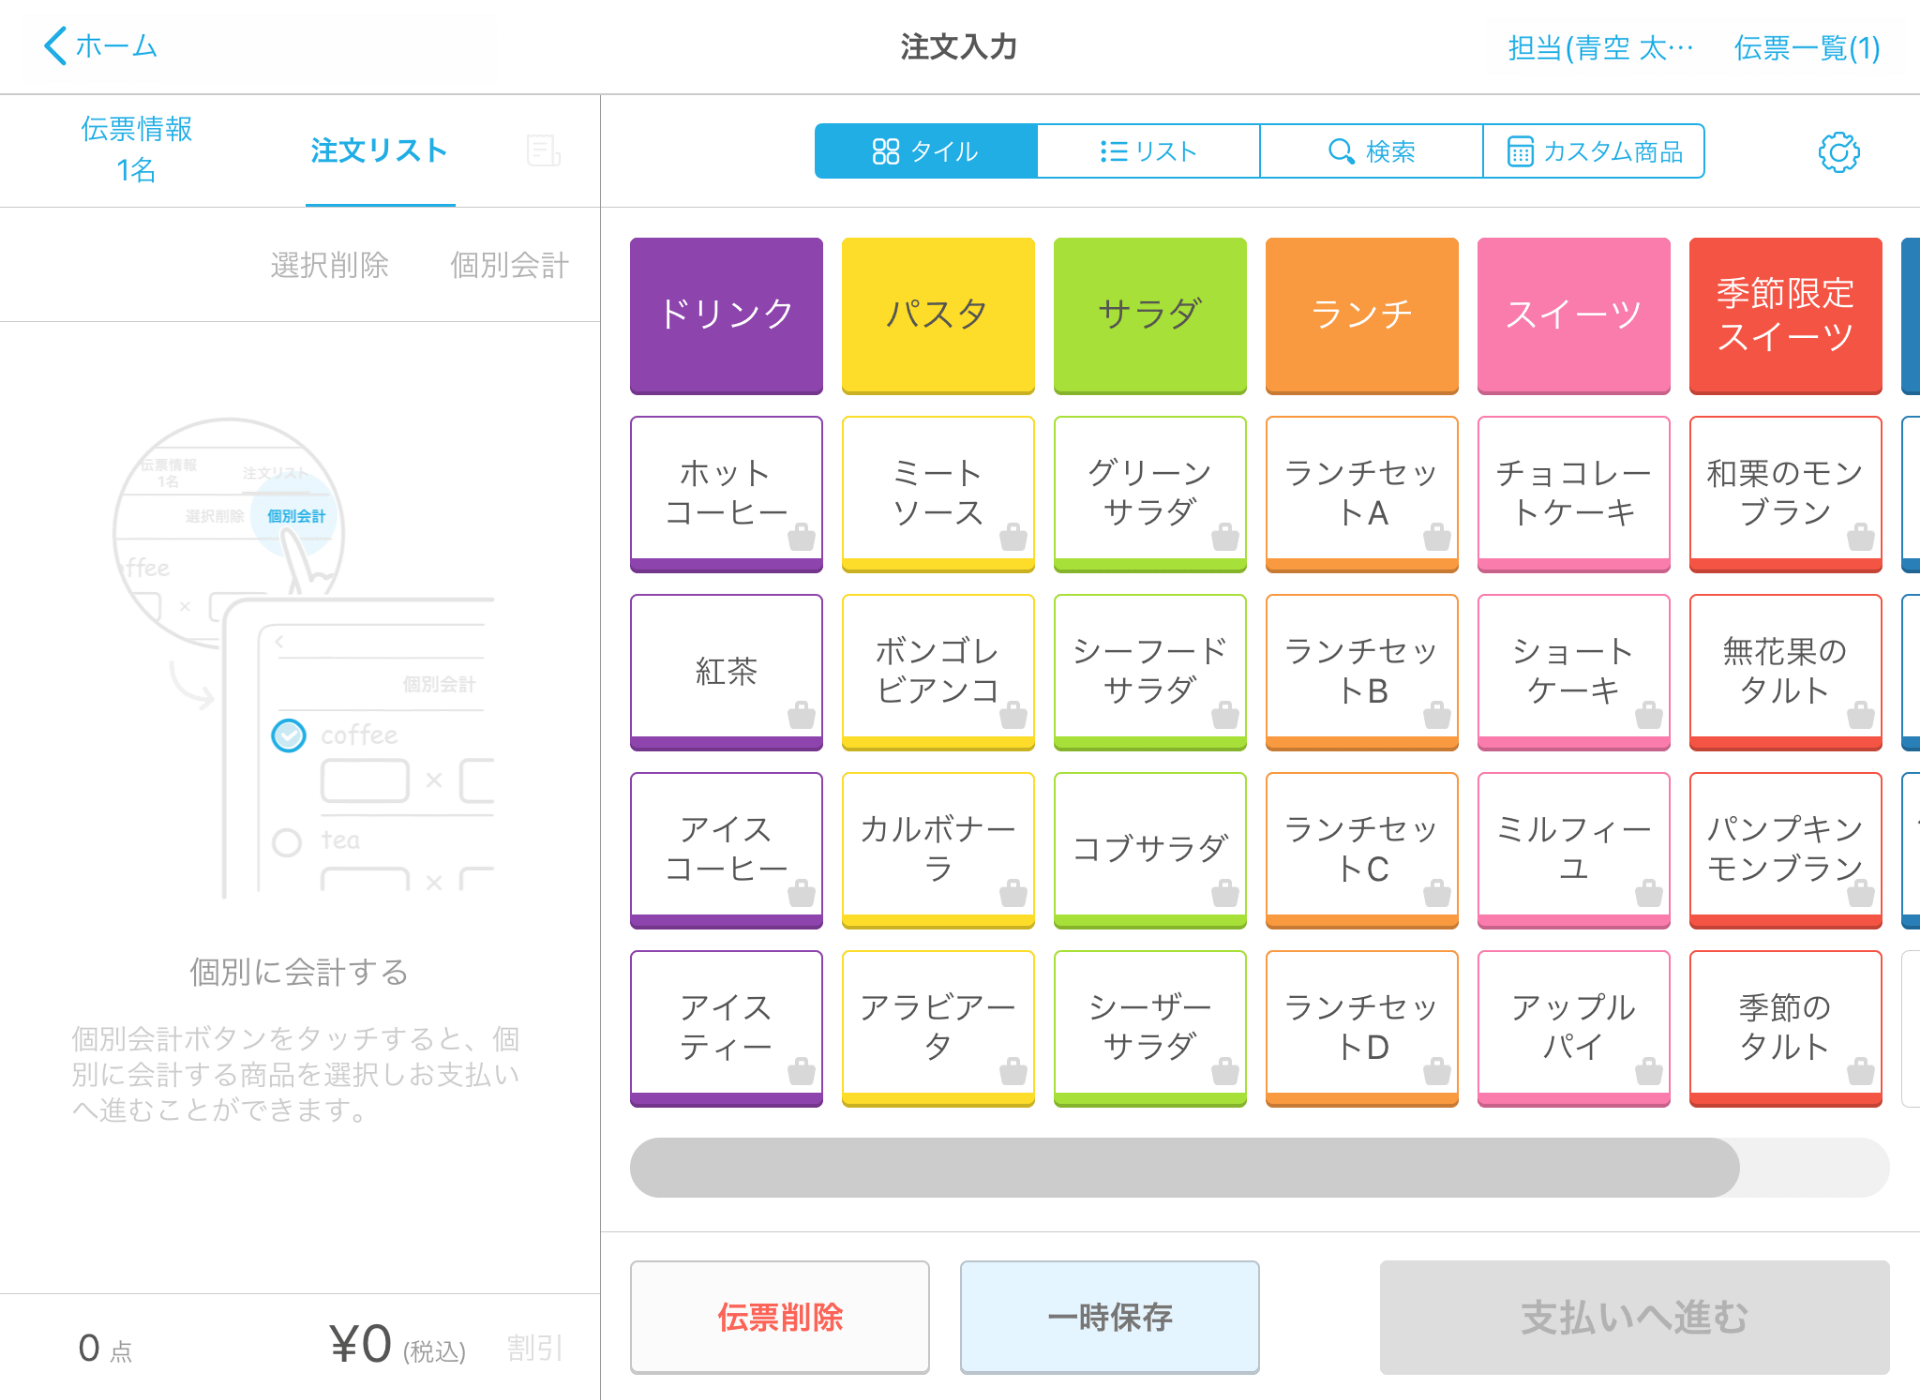Click the 割引 discount label
Image resolution: width=1920 pixels, height=1400 pixels.
(x=535, y=1348)
